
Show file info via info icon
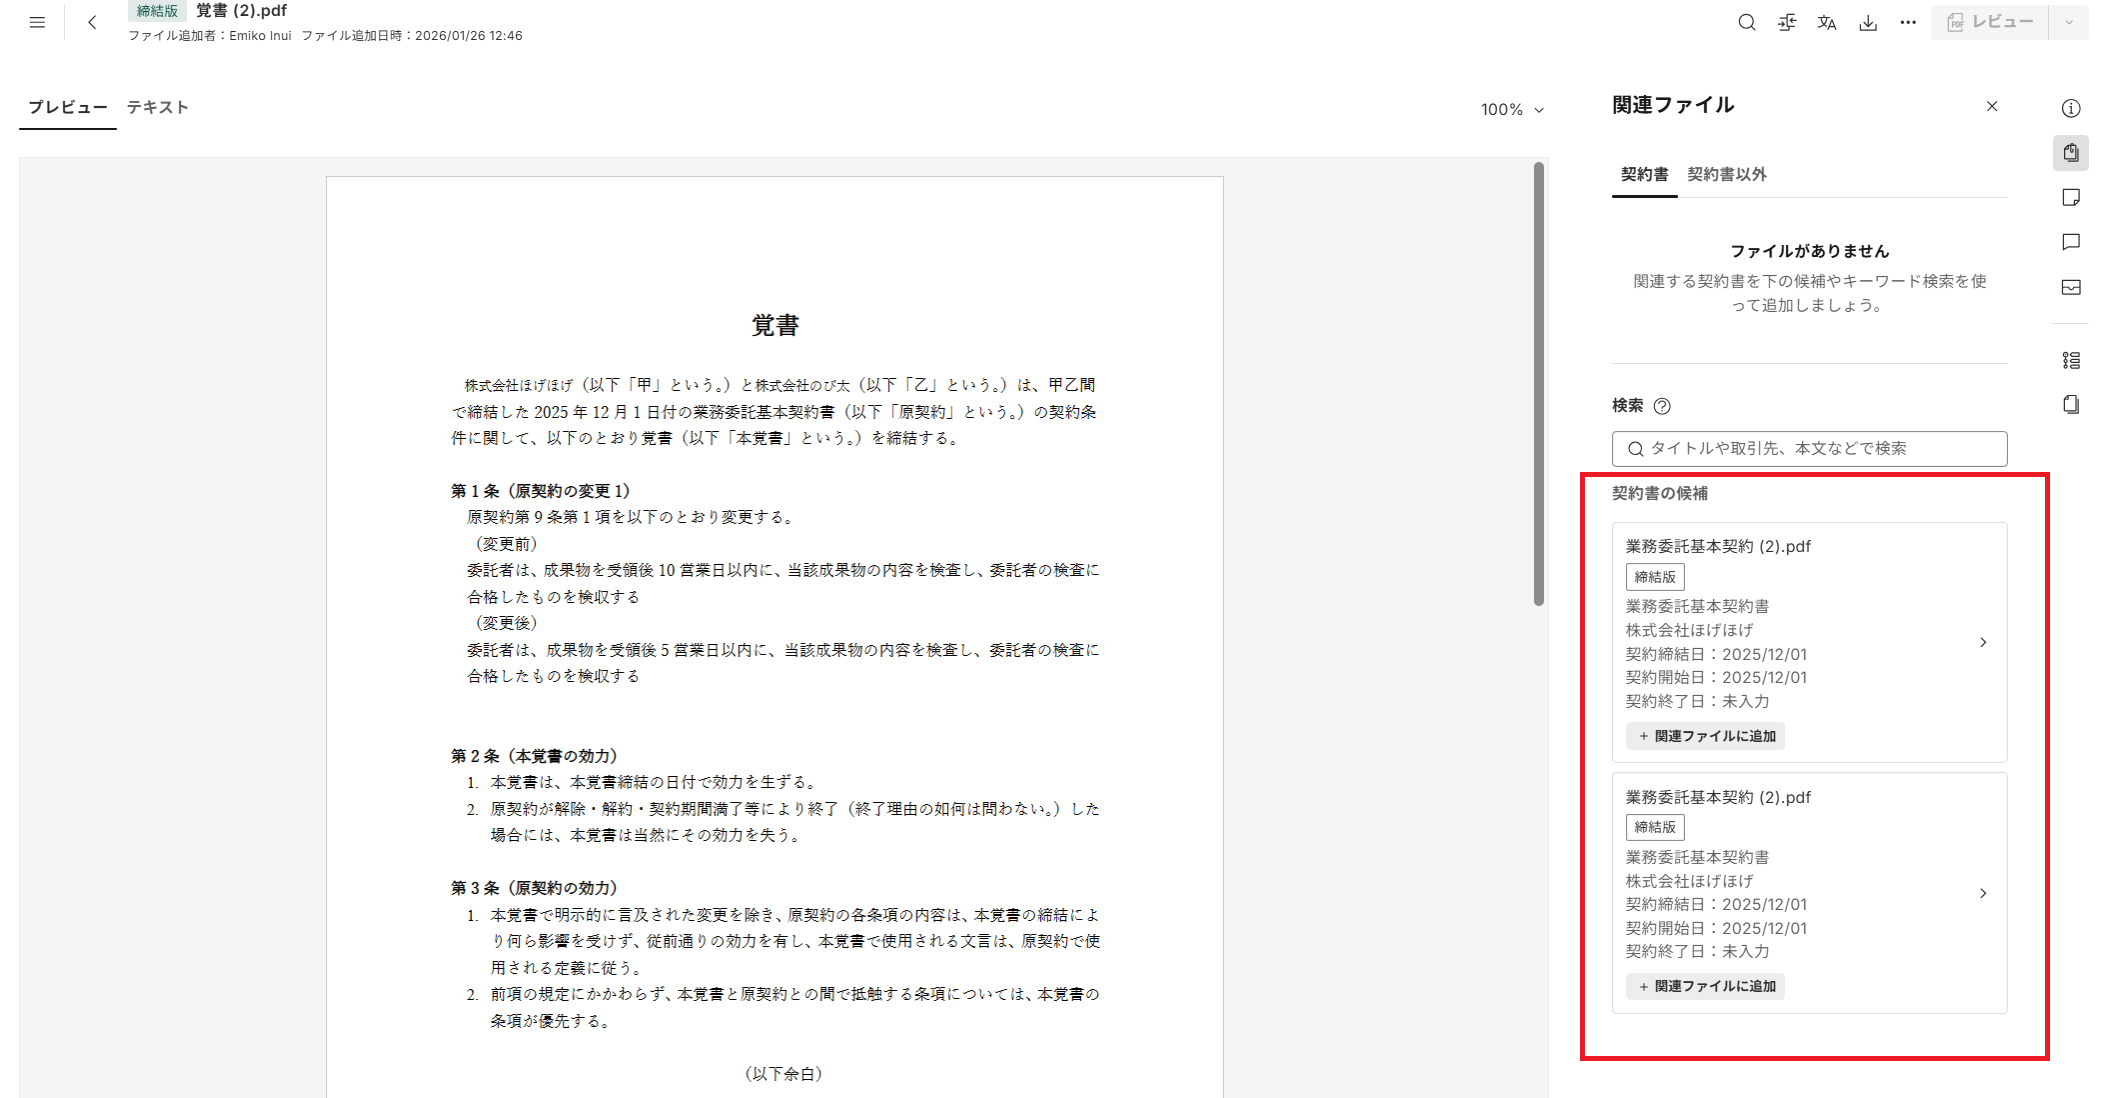tap(2071, 108)
